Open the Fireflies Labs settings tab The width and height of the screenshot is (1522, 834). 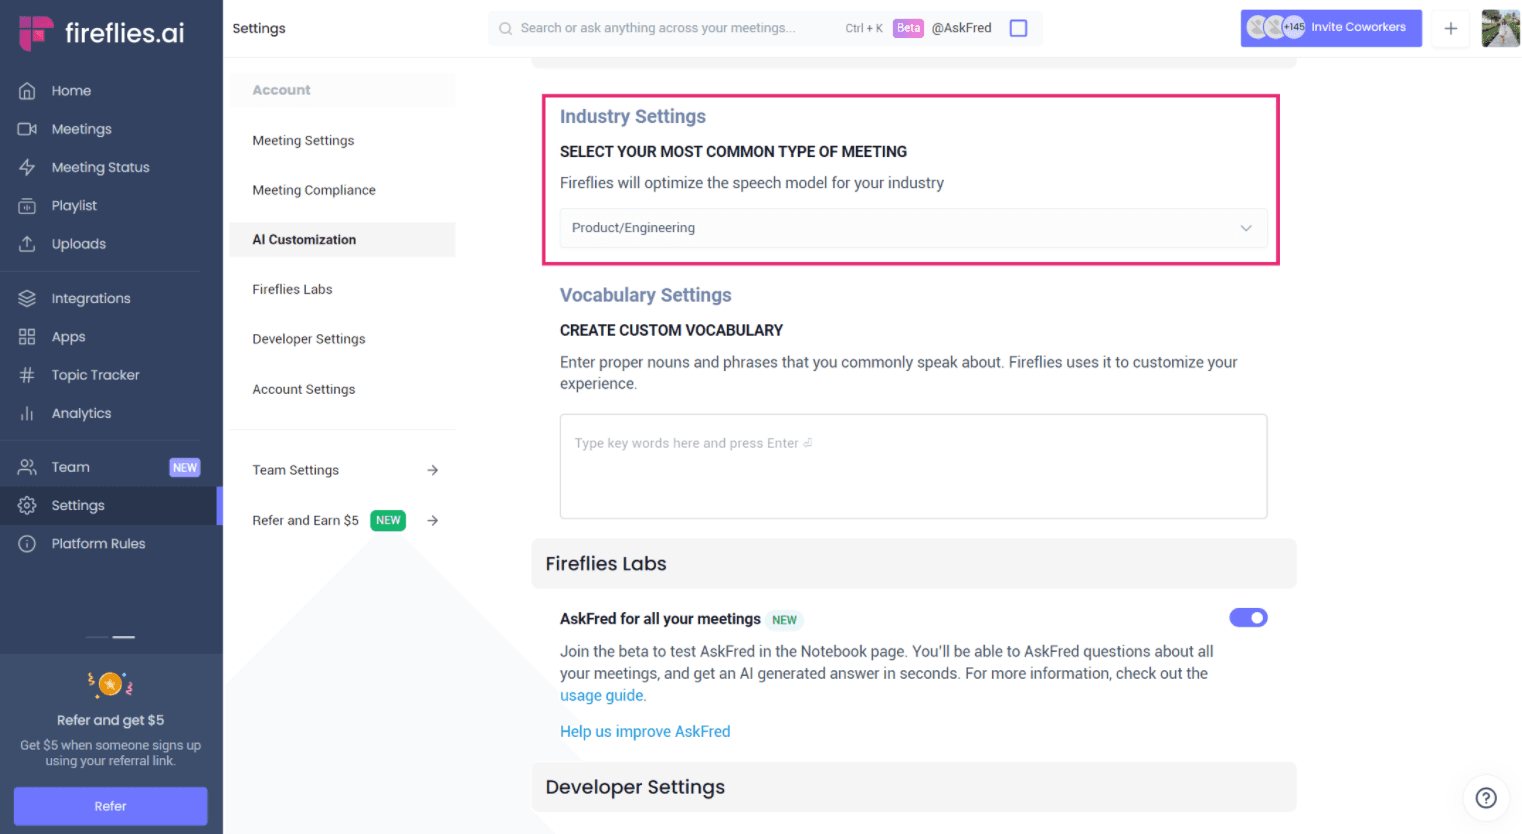pyautogui.click(x=292, y=289)
